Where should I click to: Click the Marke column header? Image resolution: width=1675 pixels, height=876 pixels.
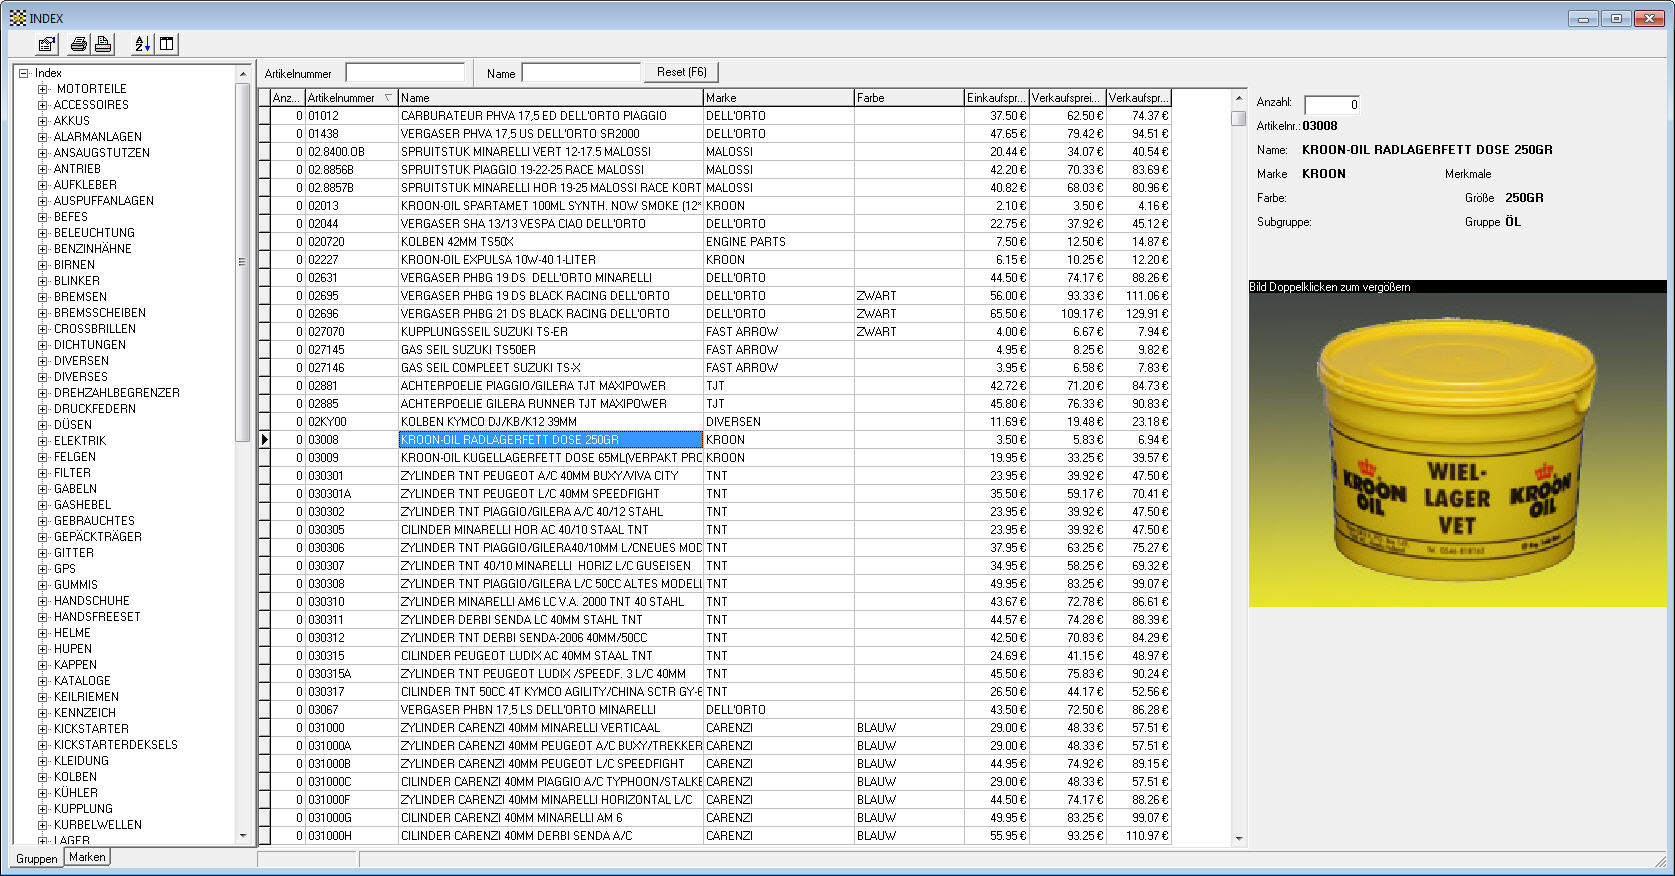click(x=779, y=98)
